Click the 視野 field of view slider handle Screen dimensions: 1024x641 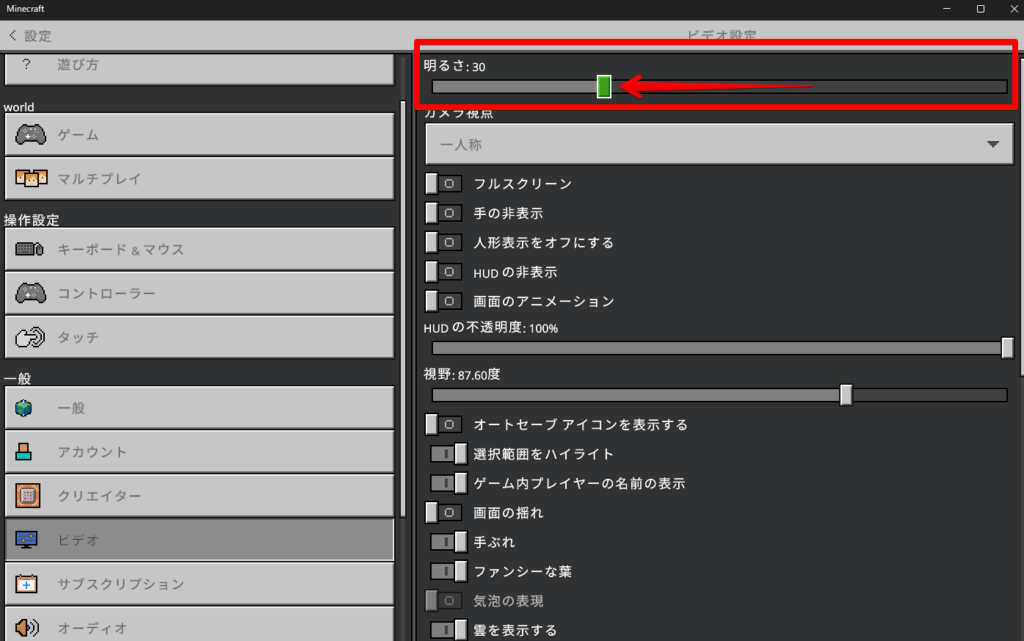coord(846,395)
